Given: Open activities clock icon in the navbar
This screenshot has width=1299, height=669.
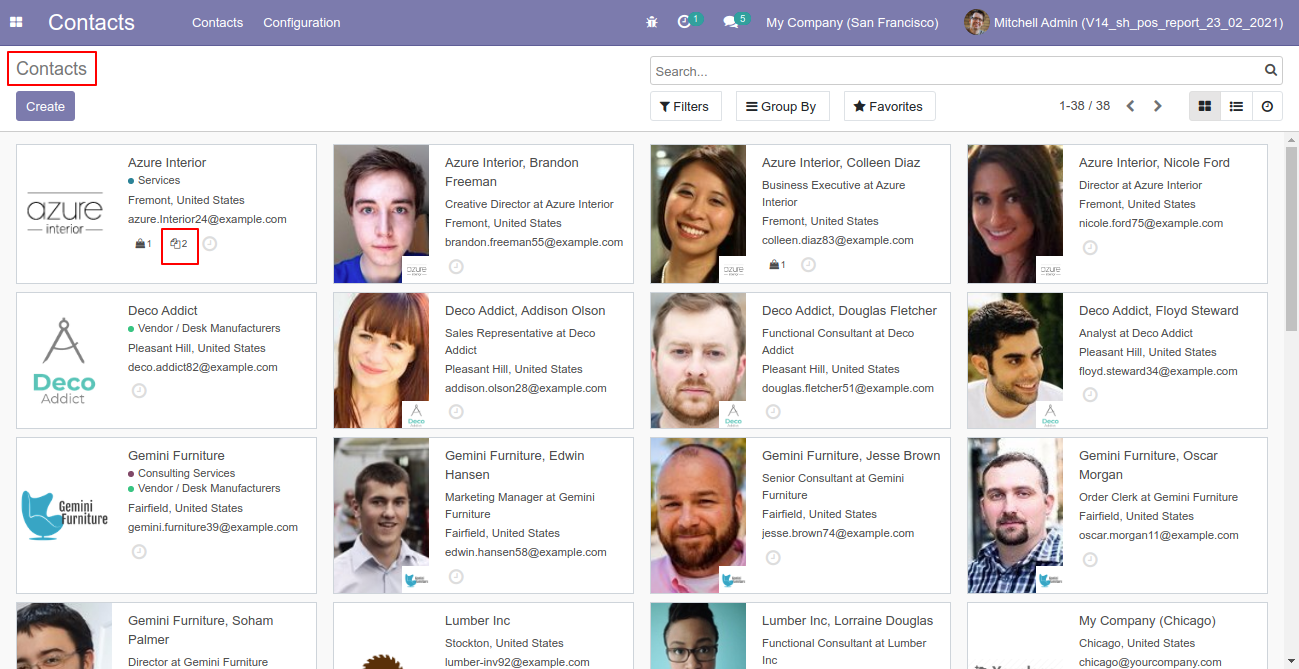Looking at the screenshot, I should click(684, 22).
